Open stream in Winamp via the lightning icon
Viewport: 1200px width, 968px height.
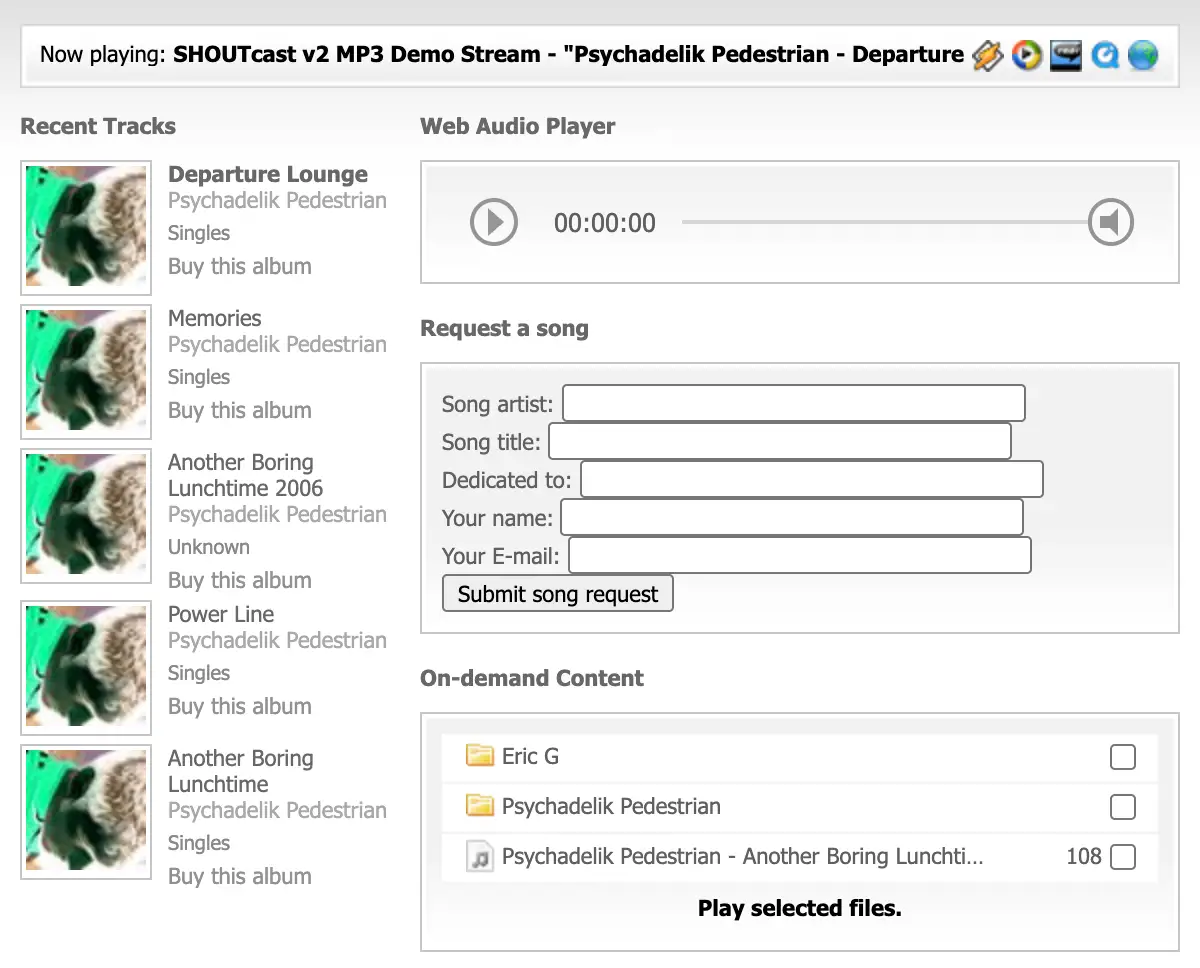point(987,55)
